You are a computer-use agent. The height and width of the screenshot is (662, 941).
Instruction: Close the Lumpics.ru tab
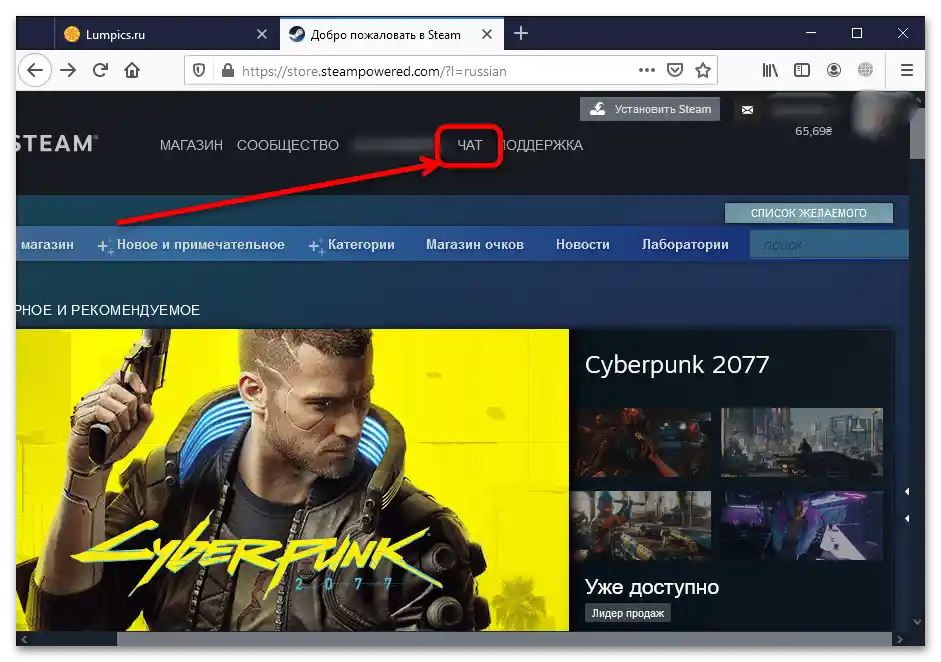tap(262, 34)
